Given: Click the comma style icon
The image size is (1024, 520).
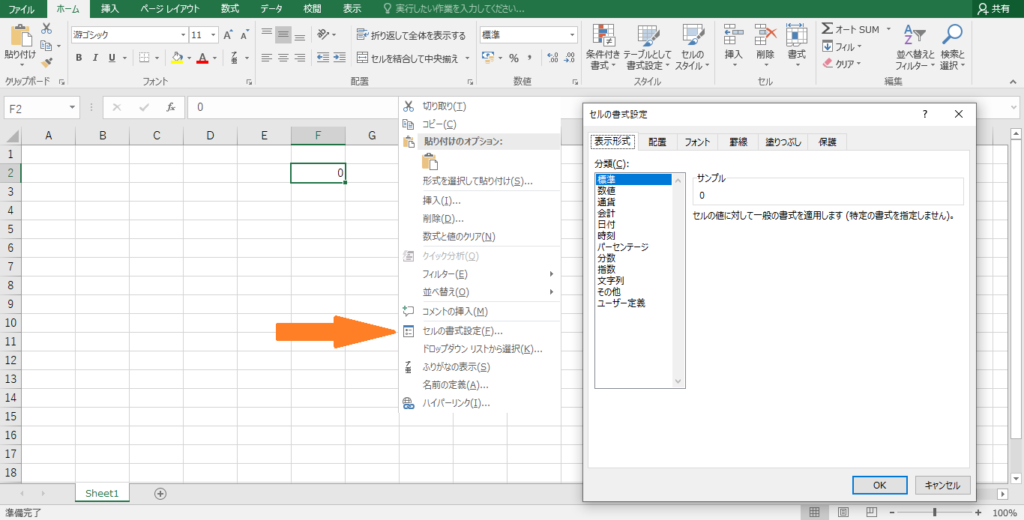Looking at the screenshot, I should click(x=530, y=58).
